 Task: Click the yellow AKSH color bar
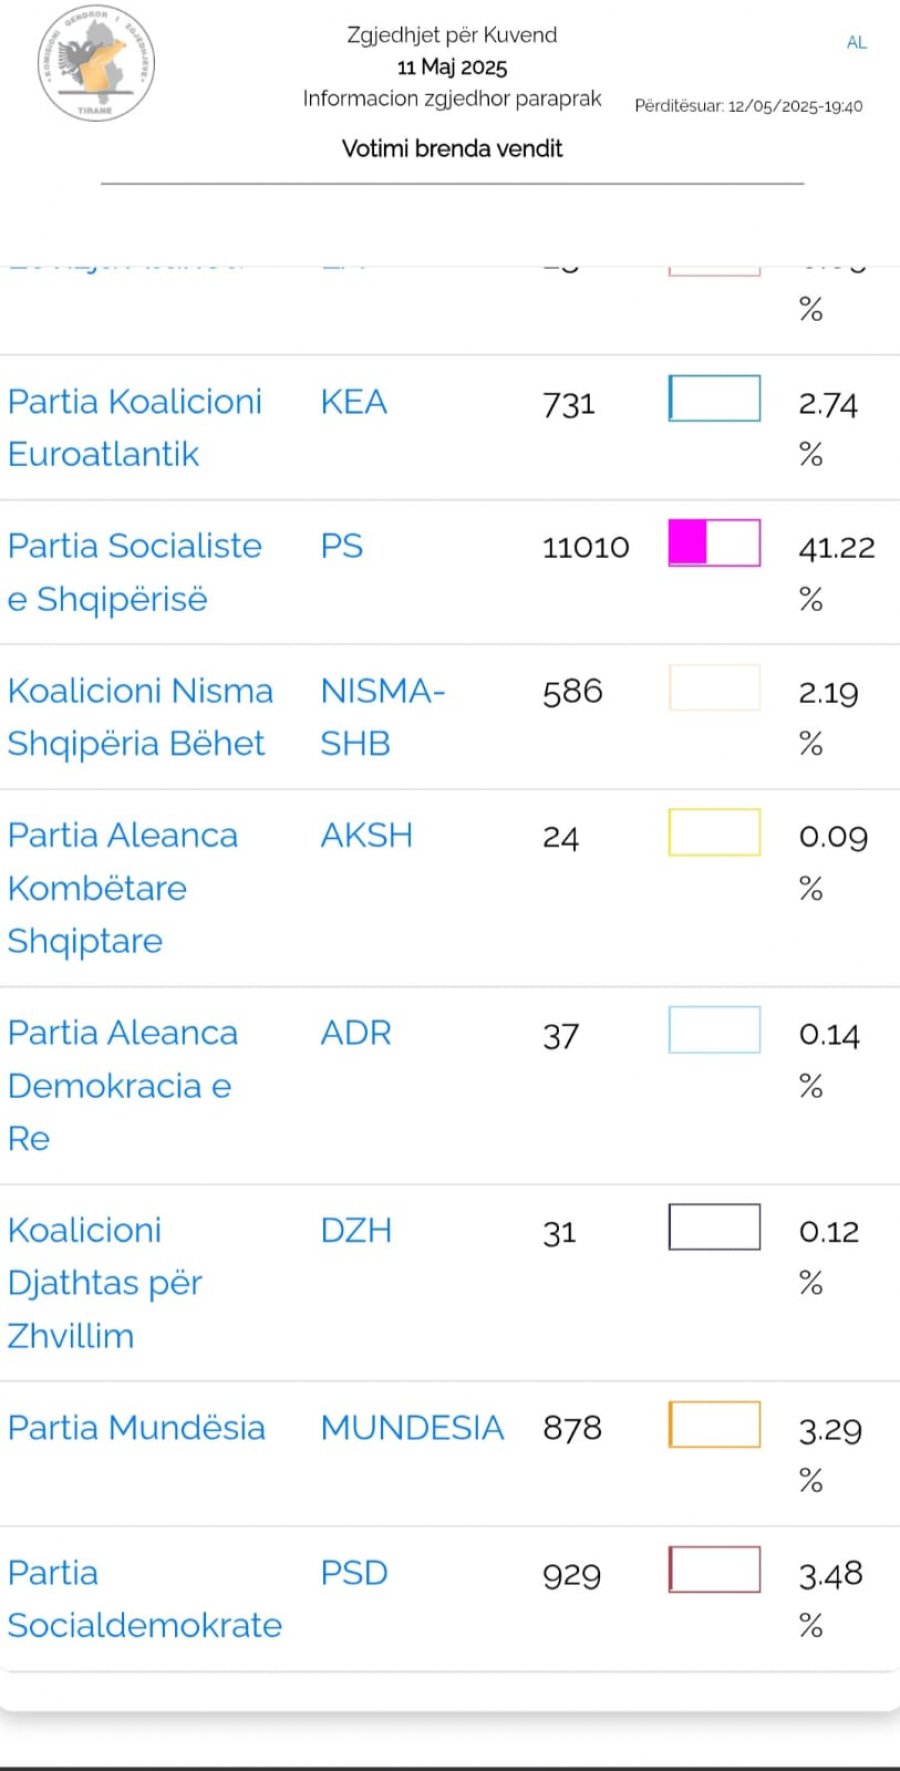[x=714, y=832]
